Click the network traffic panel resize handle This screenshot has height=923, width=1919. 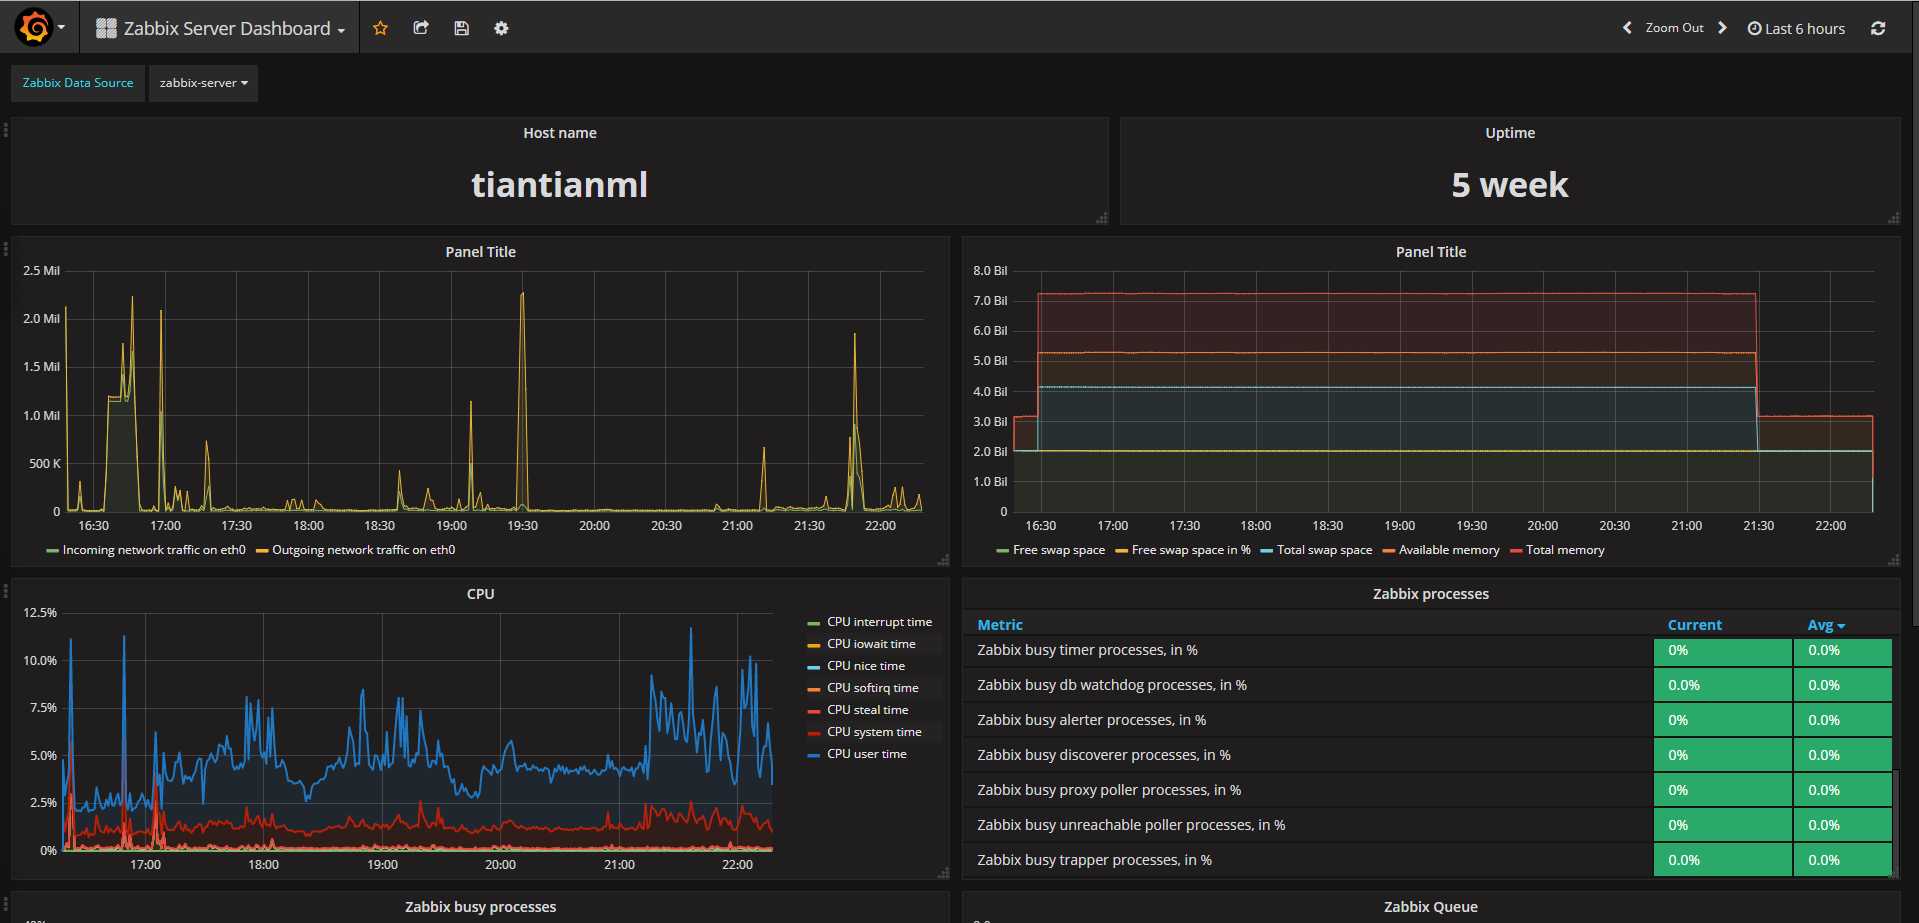pos(943,560)
